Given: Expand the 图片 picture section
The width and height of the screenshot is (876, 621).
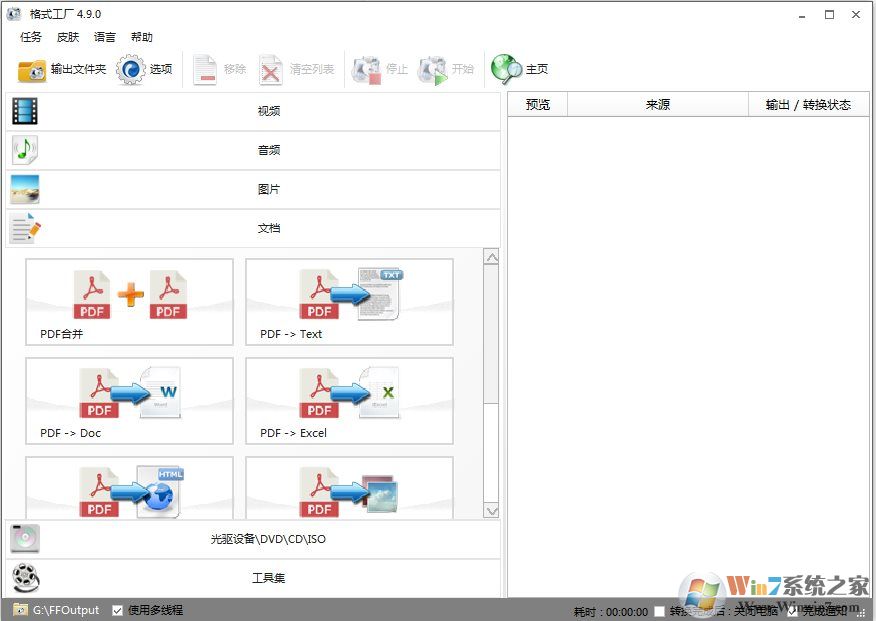Looking at the screenshot, I should click(253, 189).
